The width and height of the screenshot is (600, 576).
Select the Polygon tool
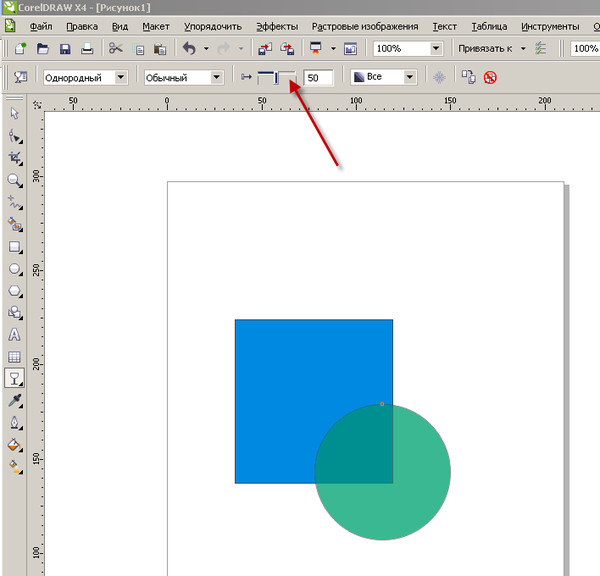tap(15, 291)
